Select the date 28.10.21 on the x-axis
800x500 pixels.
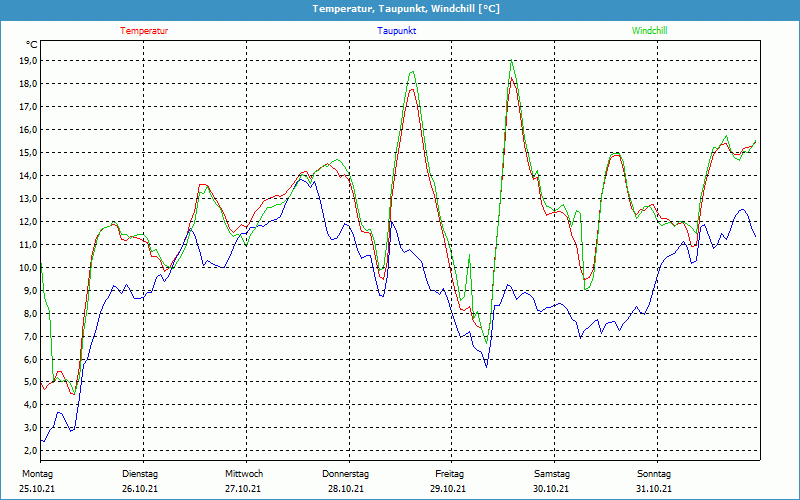point(346,489)
